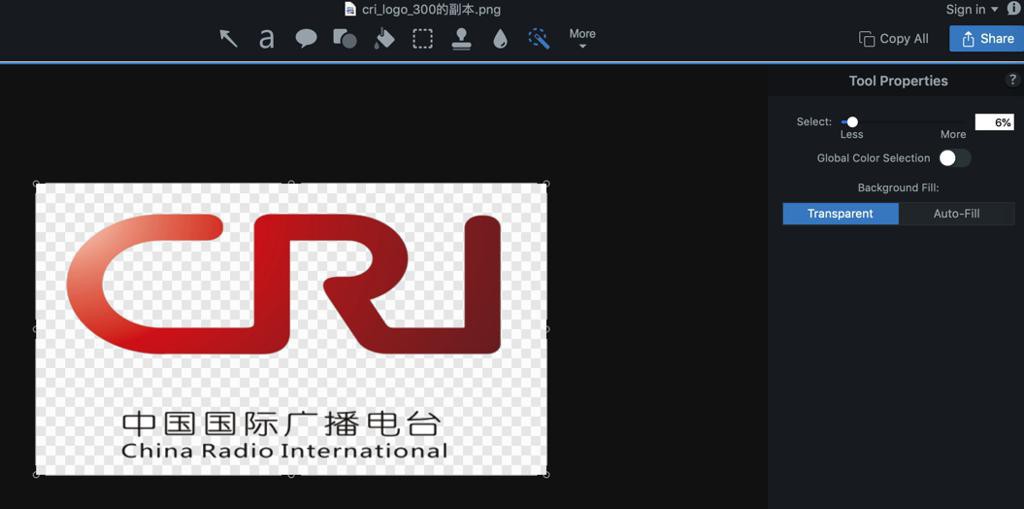Select the Shape tool
The width and height of the screenshot is (1024, 509).
[x=345, y=39]
